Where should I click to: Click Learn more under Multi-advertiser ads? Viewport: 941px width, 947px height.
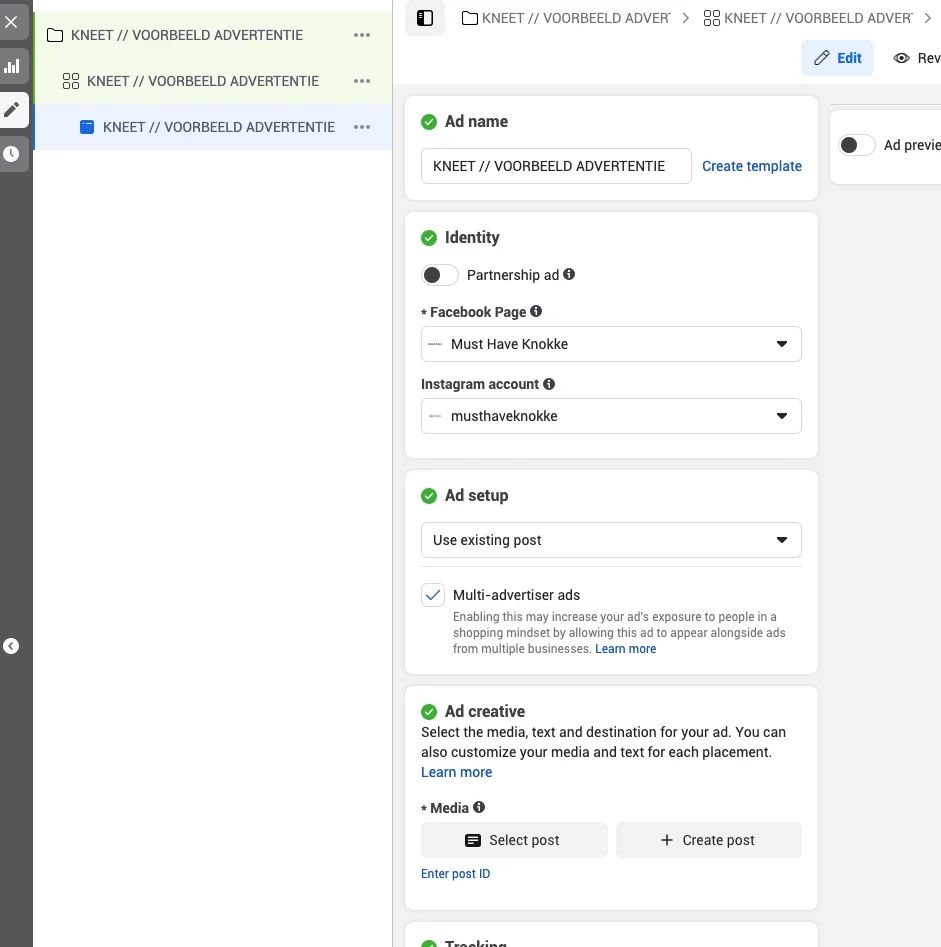pos(625,649)
